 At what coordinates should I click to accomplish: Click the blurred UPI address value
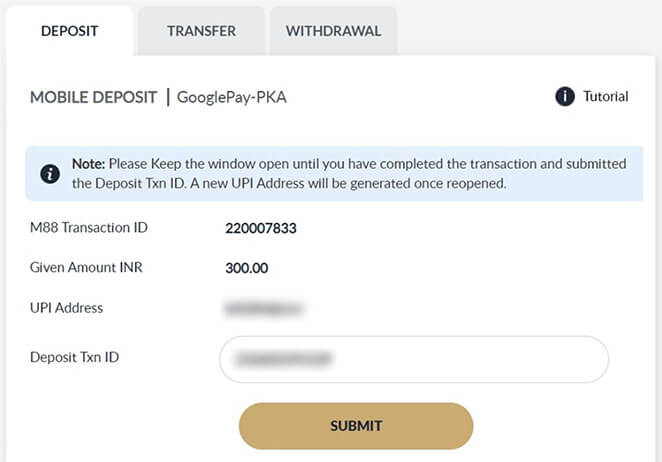[x=265, y=308]
